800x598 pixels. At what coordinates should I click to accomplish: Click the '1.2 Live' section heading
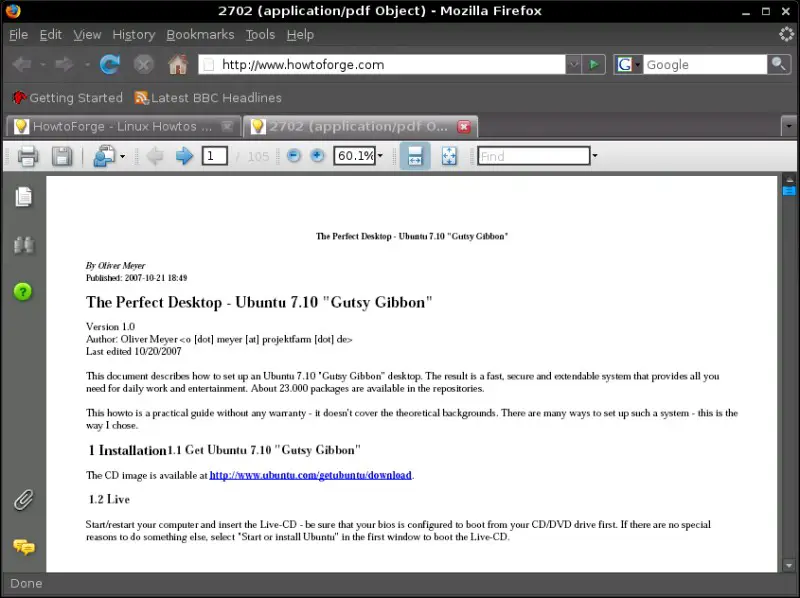(x=109, y=499)
